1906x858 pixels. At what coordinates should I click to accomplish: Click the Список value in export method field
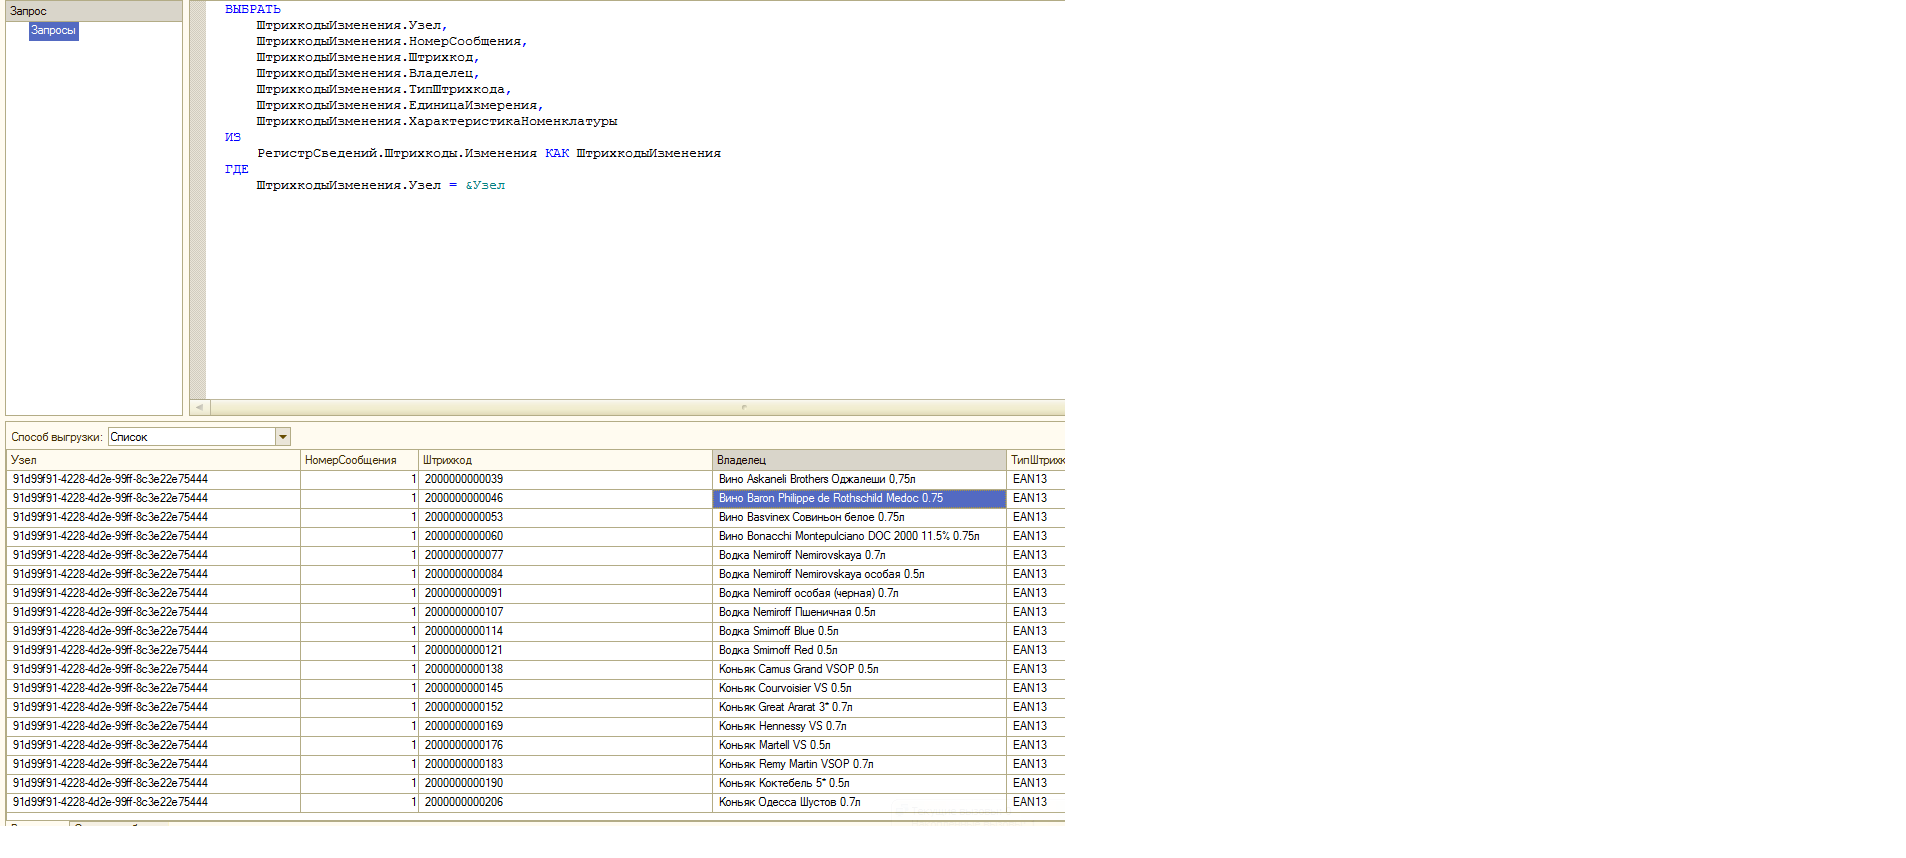point(190,437)
